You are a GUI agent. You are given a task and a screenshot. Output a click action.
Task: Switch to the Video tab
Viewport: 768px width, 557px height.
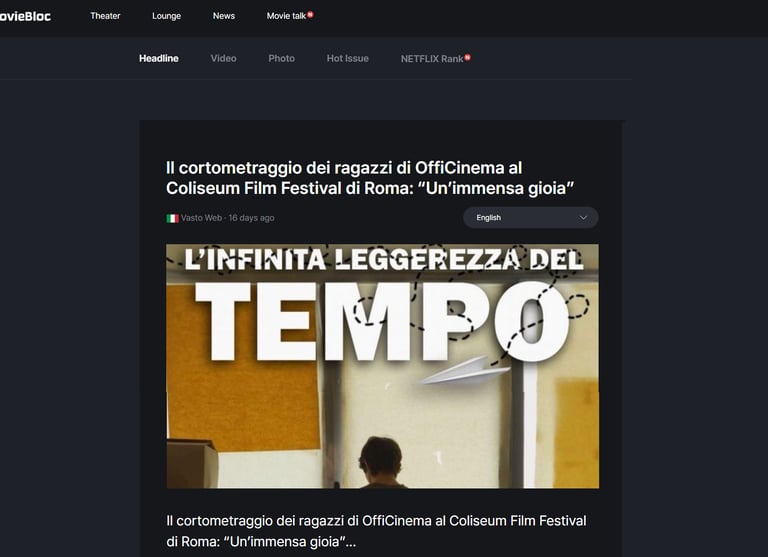[223, 58]
